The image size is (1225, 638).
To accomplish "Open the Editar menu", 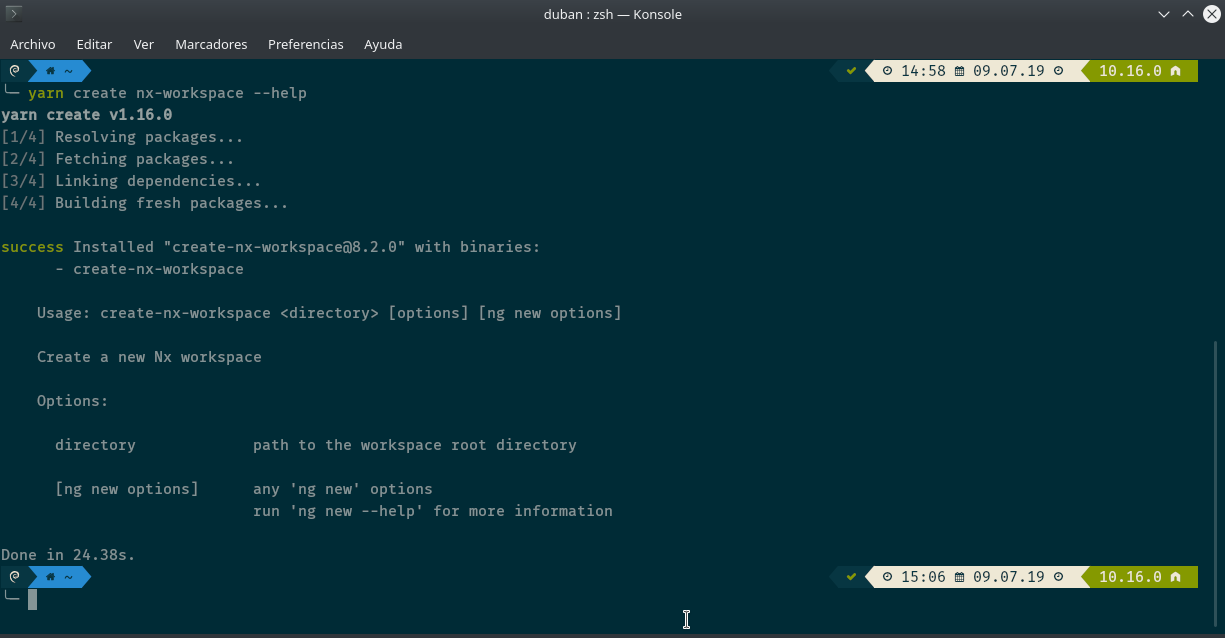I will (94, 44).
